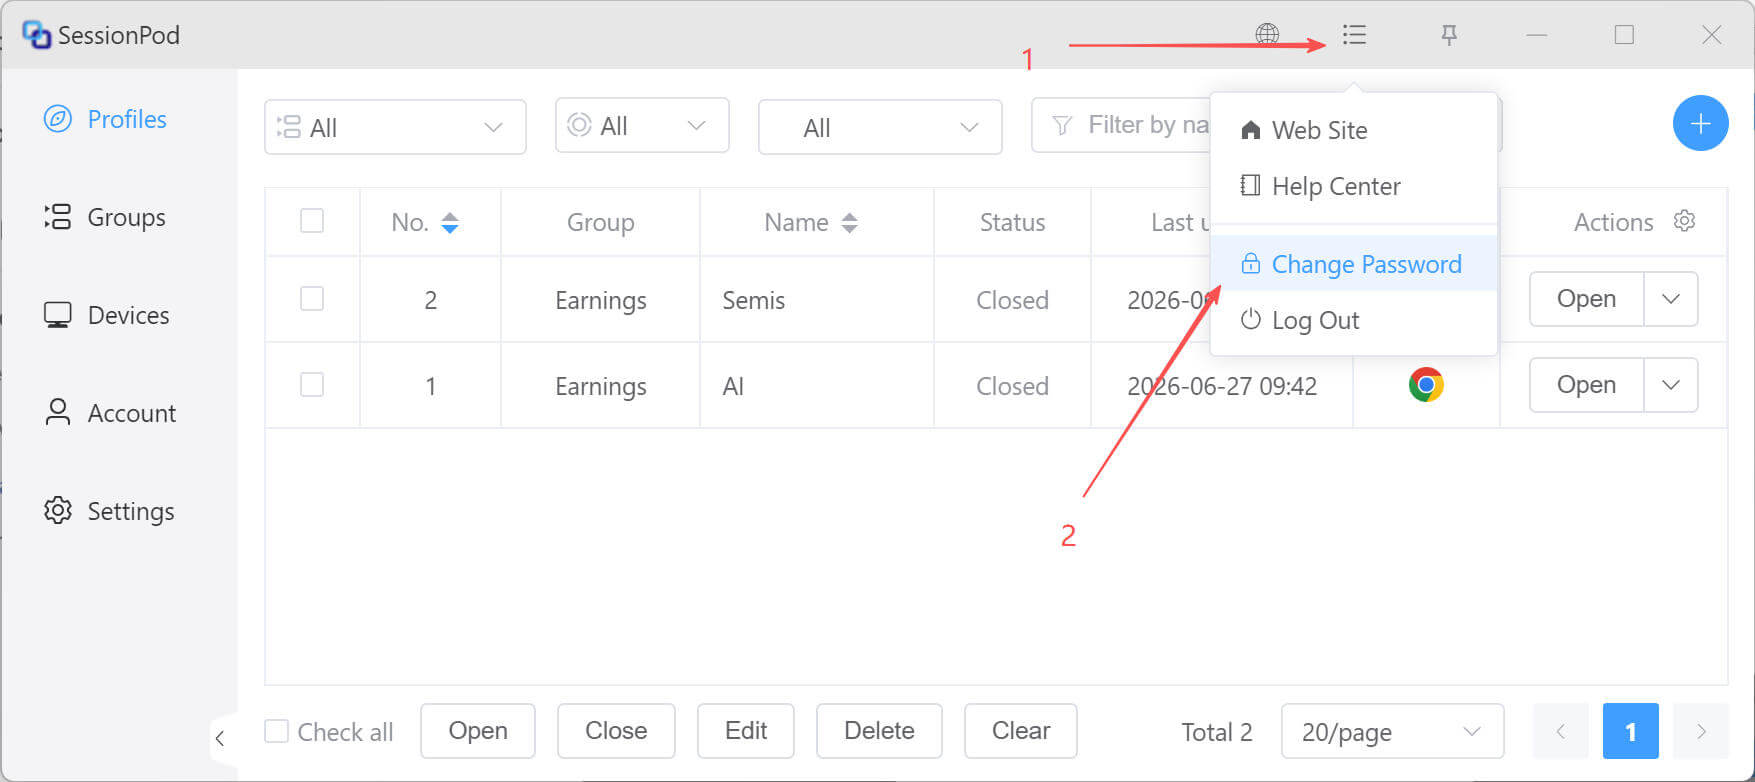
Task: Click the globe language icon in title bar
Action: pos(1267,35)
